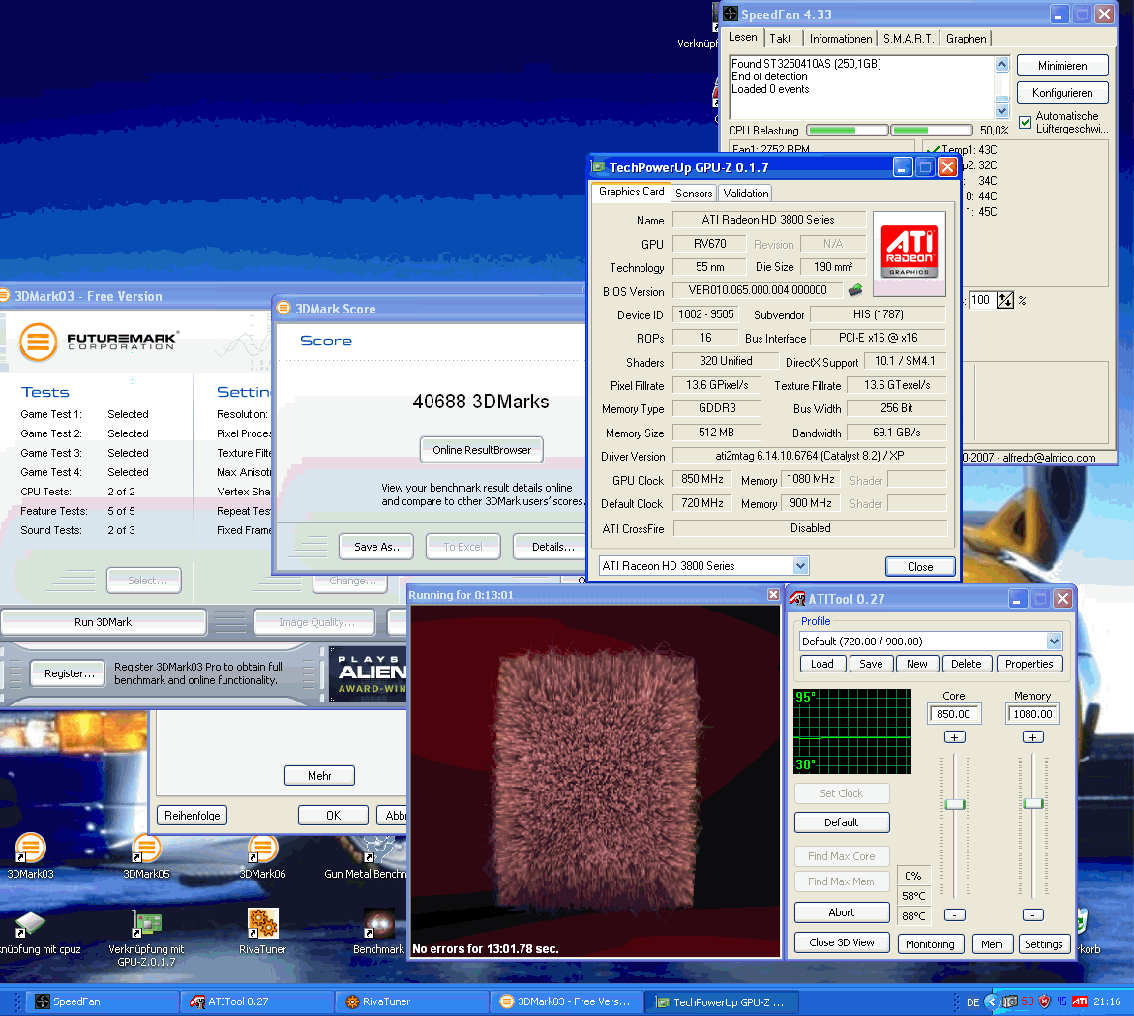The height and width of the screenshot is (1016, 1134).
Task: Expand the ATITool Profile dropdown
Action: (1054, 641)
